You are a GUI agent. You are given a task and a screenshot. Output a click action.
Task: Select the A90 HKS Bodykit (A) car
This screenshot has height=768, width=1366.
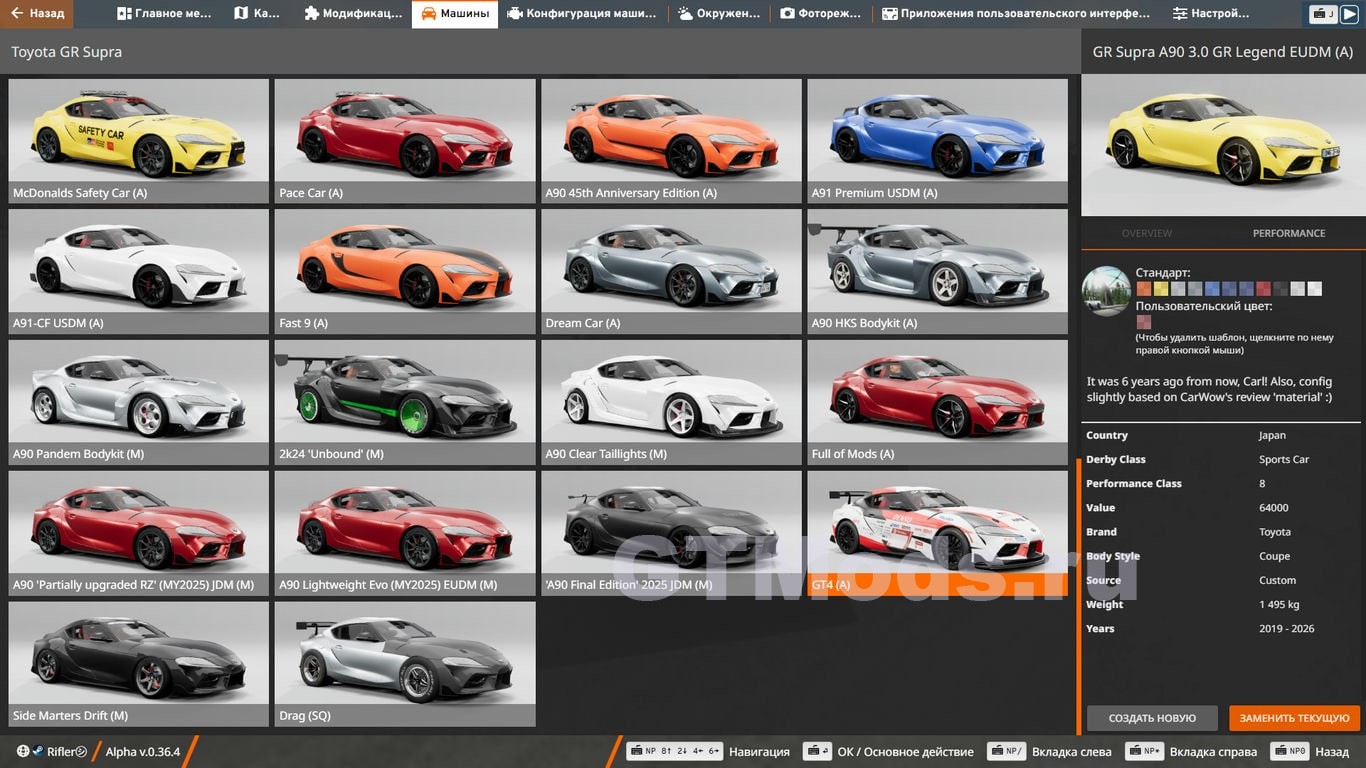click(x=937, y=272)
